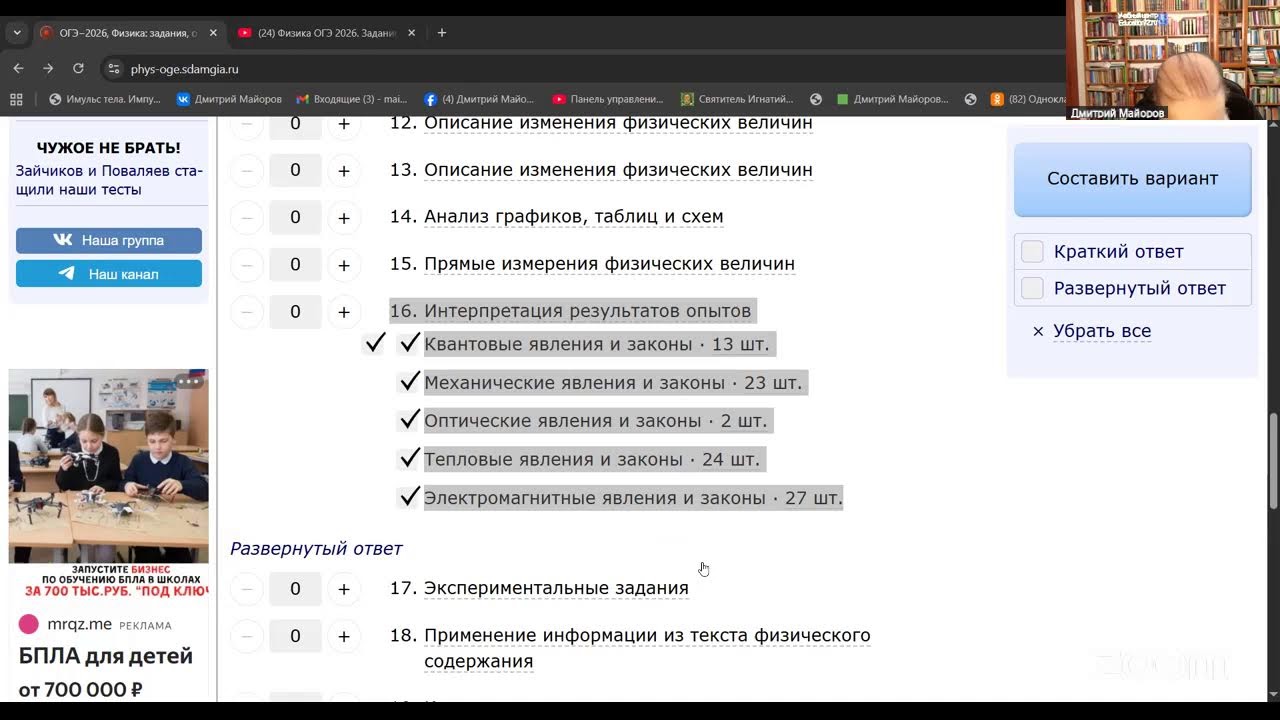The width and height of the screenshot is (1280, 720).
Task: Increase count for task 16
Action: coord(344,312)
